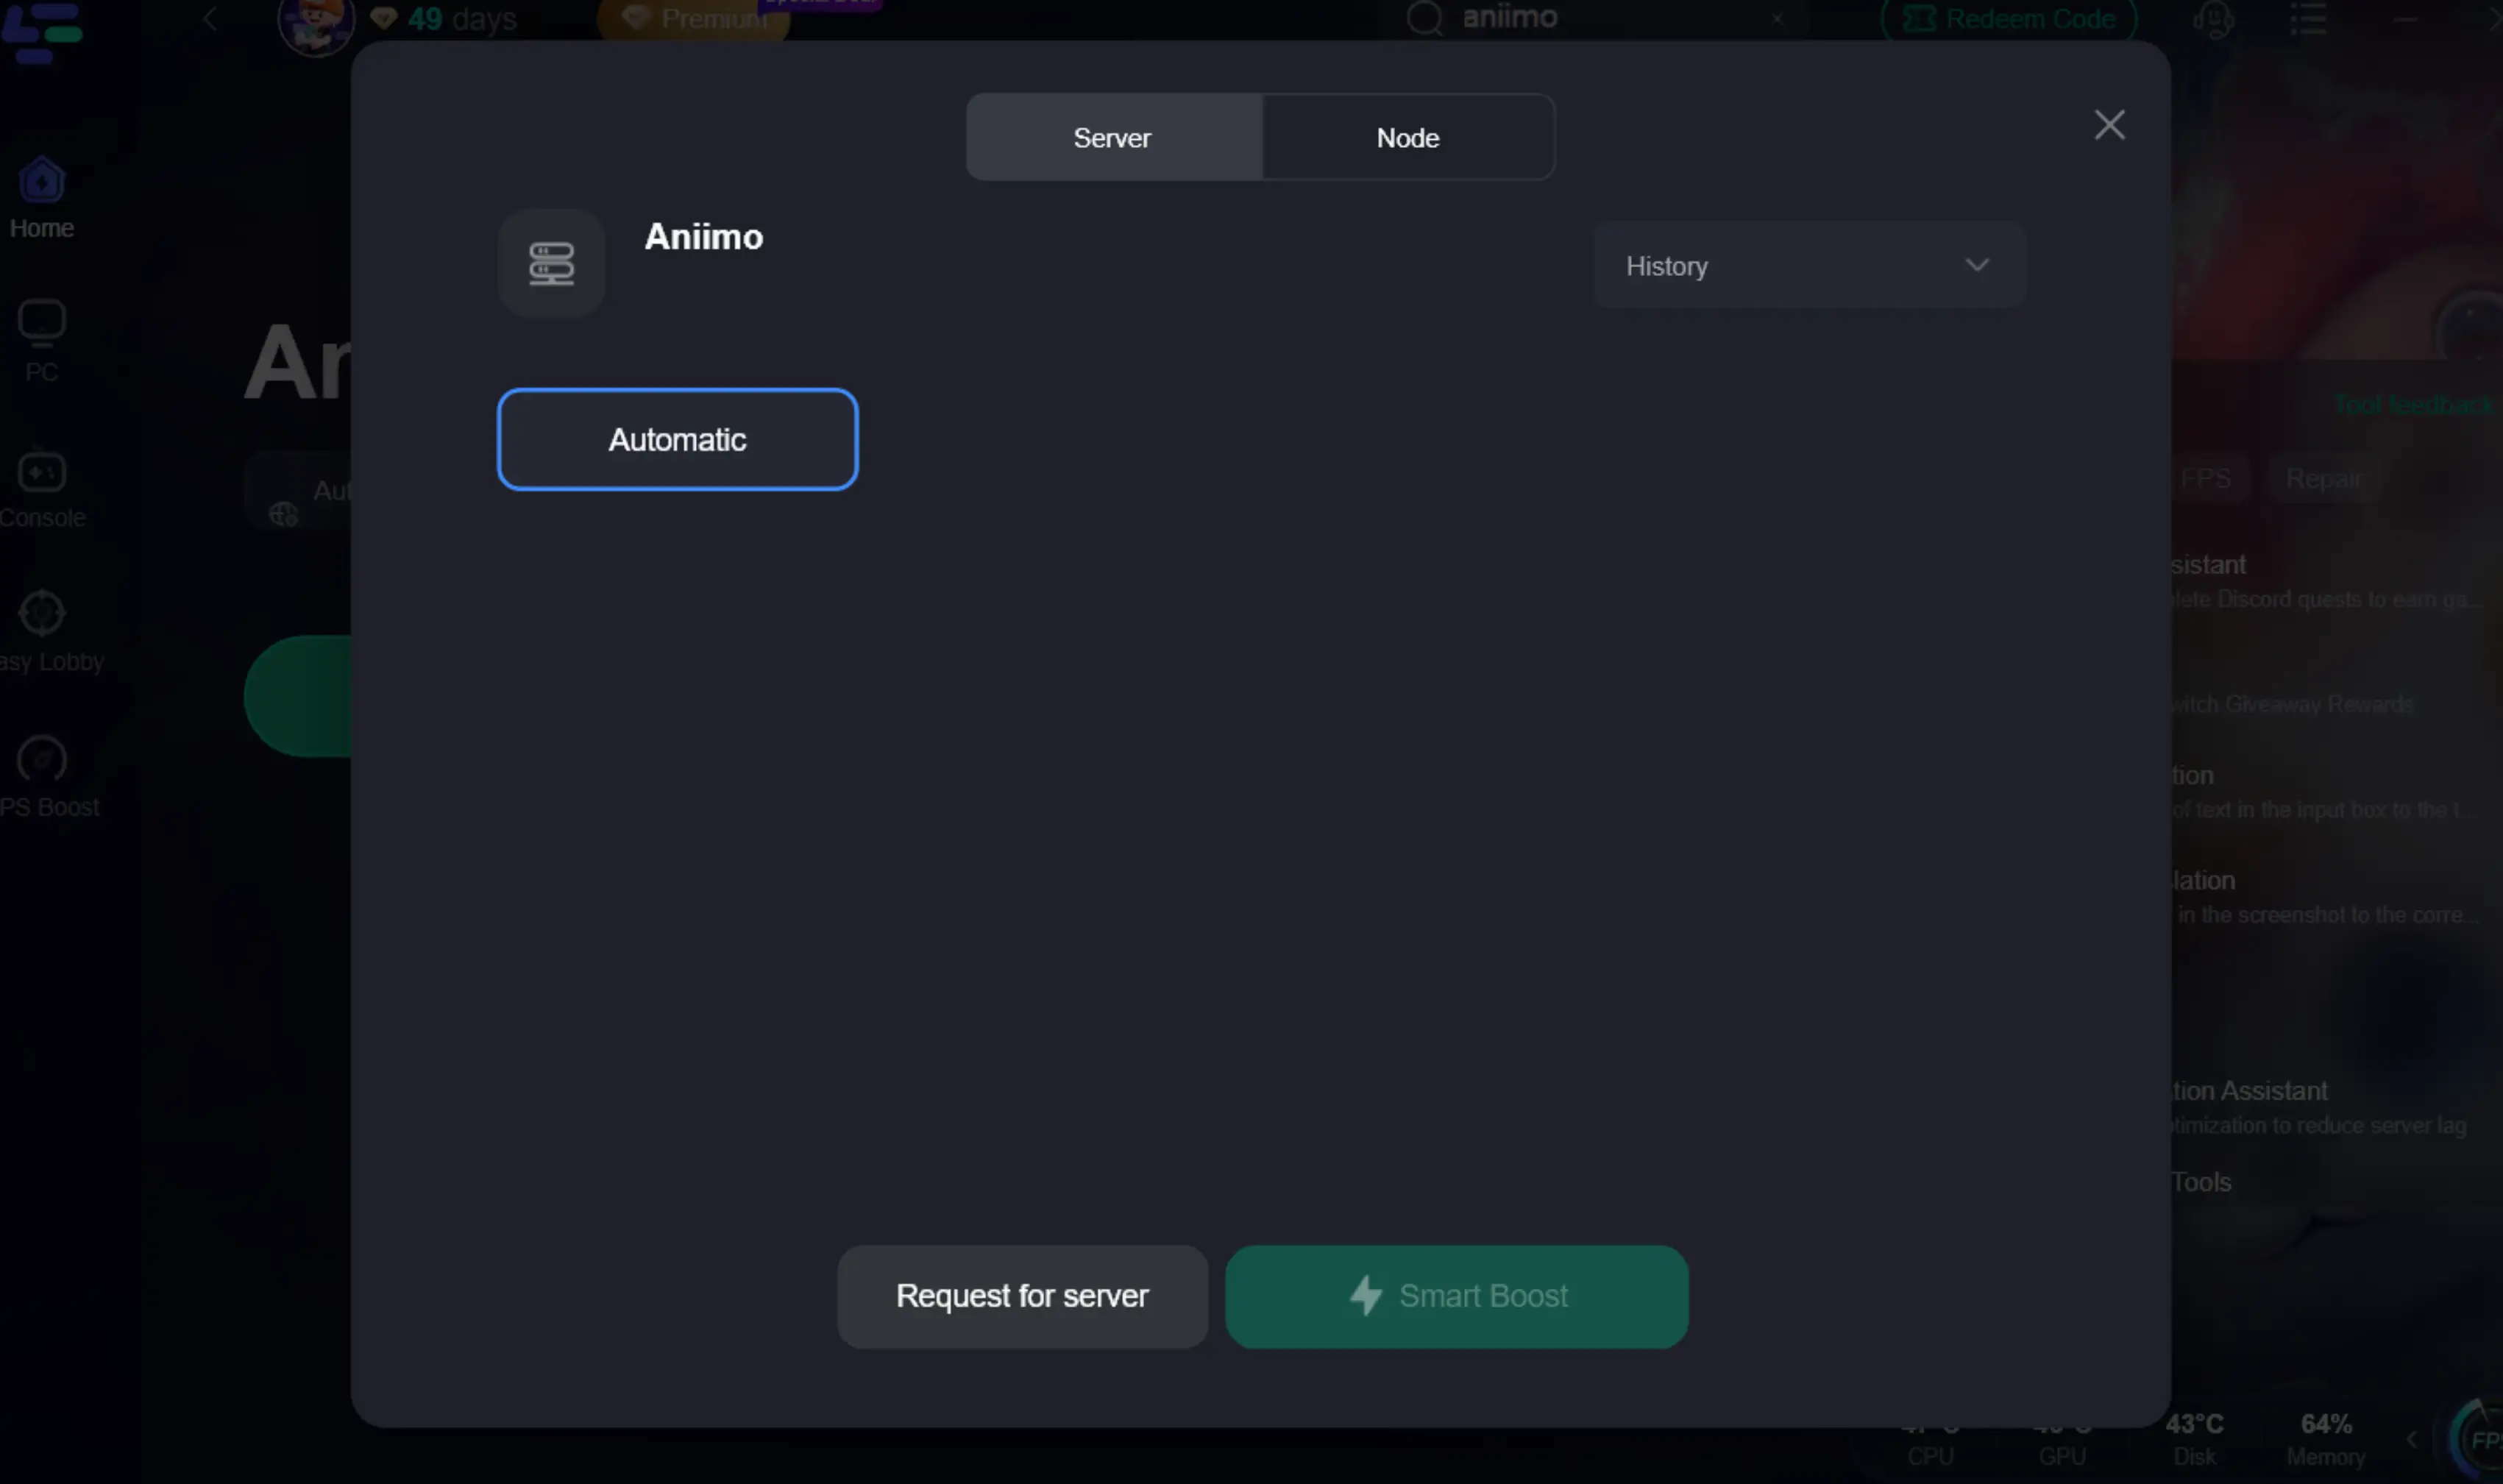Close the server selection dialog
This screenshot has width=2503, height=1484.
pos(2109,125)
